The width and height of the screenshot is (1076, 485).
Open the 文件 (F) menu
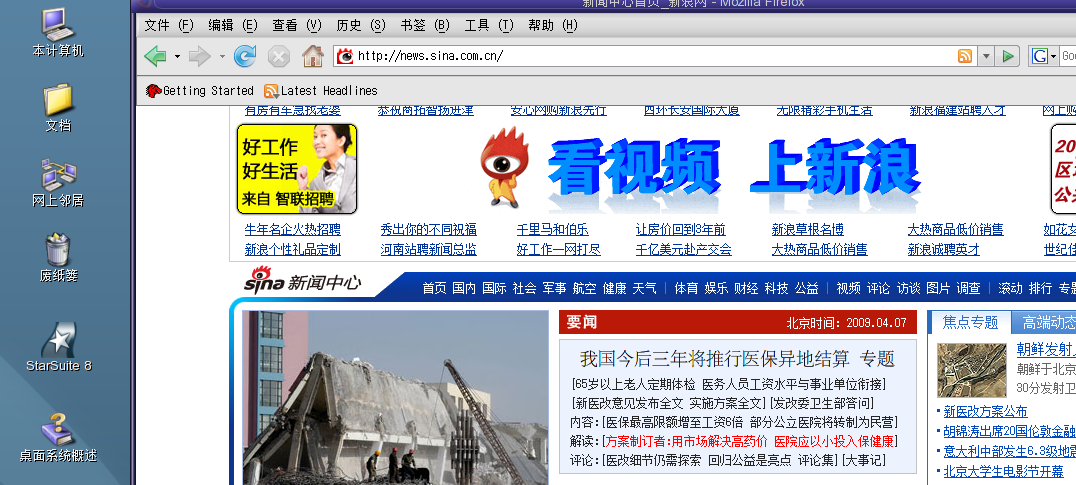[169, 25]
